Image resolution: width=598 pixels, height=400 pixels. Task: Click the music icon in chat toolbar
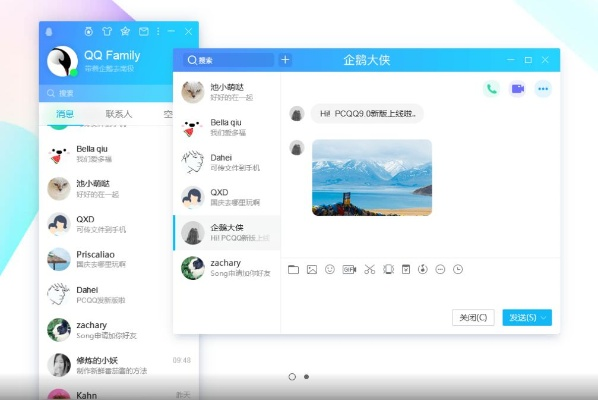click(423, 270)
